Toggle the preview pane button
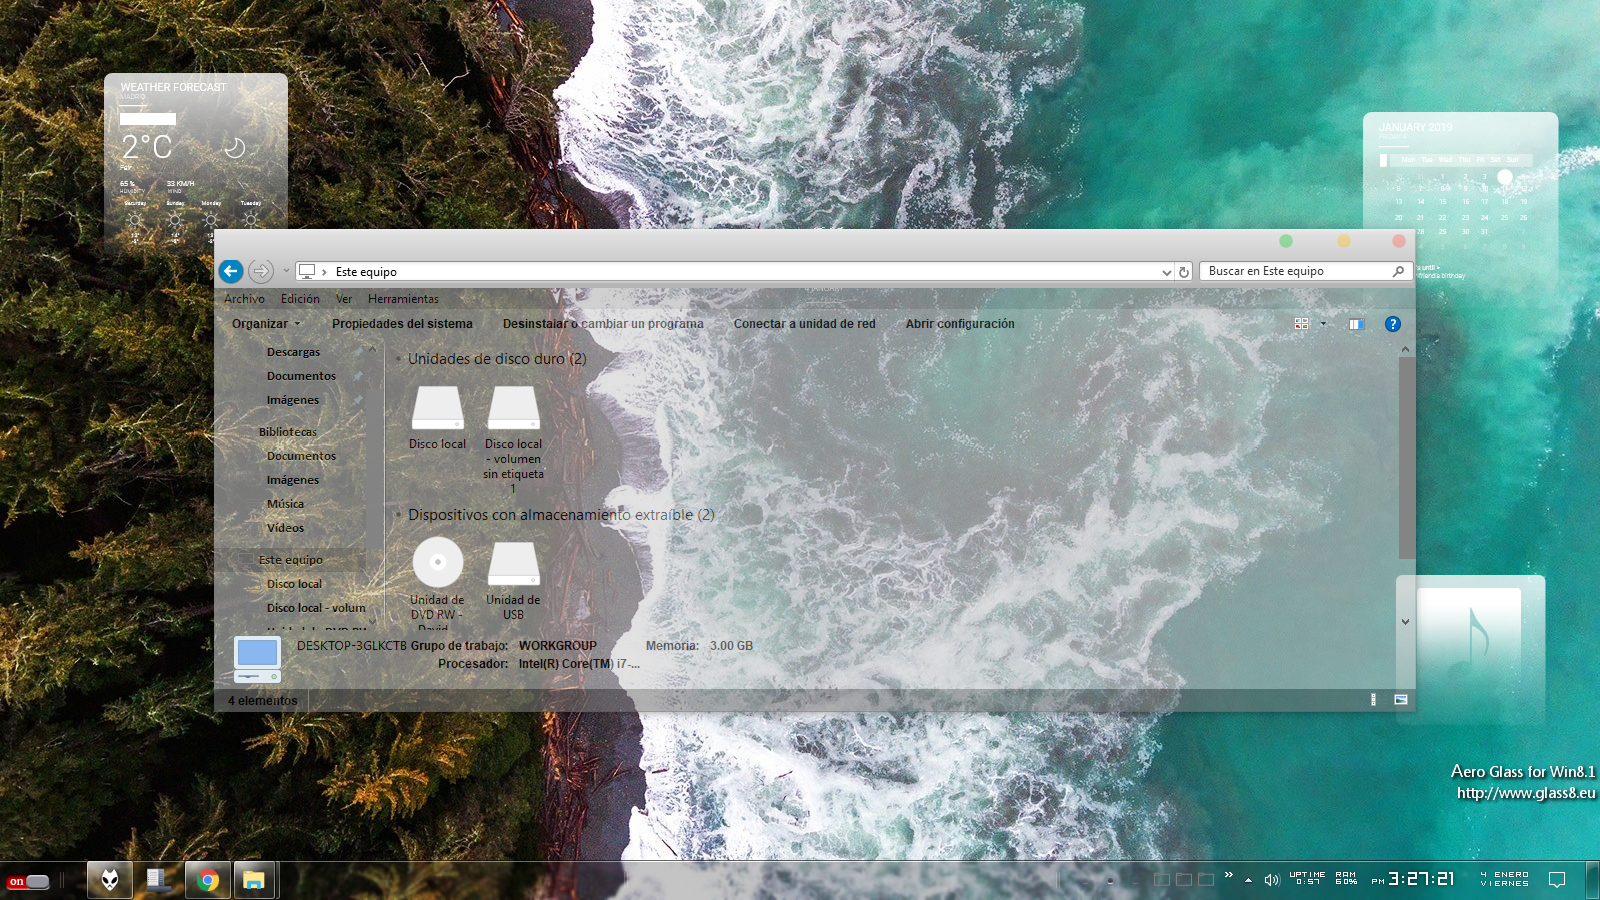The height and width of the screenshot is (900, 1600). coord(1356,324)
